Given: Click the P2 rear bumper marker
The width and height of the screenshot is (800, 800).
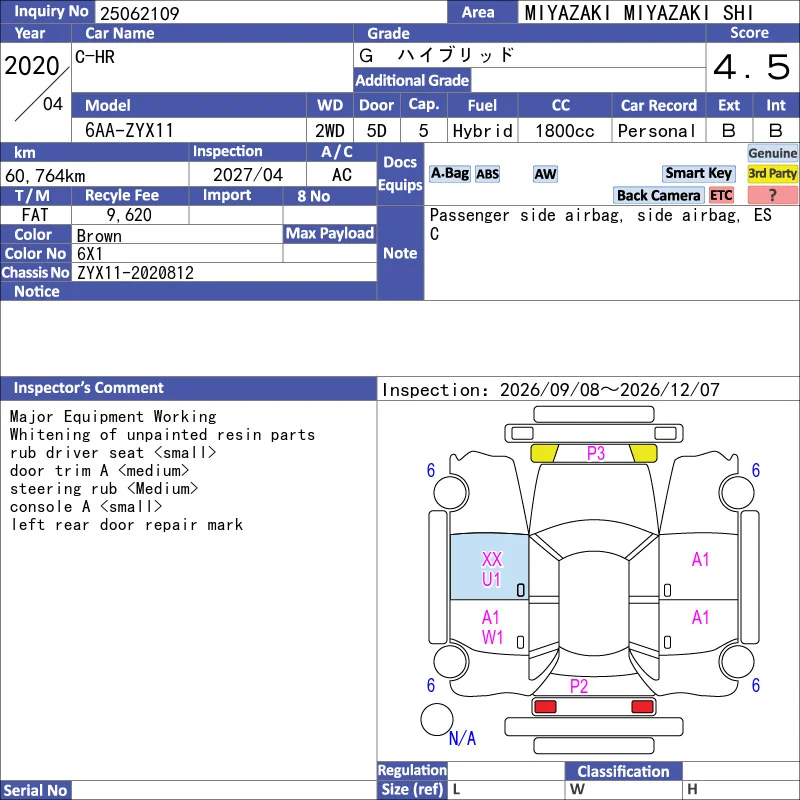Looking at the screenshot, I should tap(579, 686).
